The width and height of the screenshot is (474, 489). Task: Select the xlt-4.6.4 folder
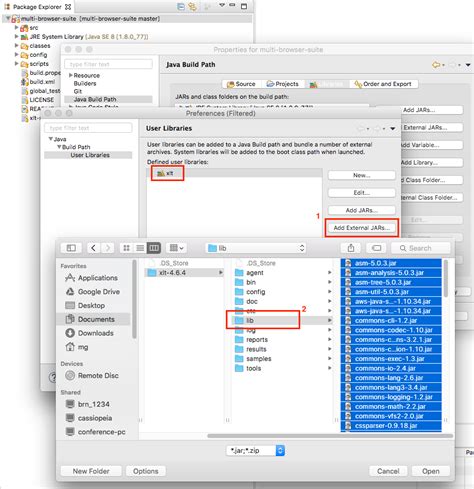pyautogui.click(x=184, y=273)
